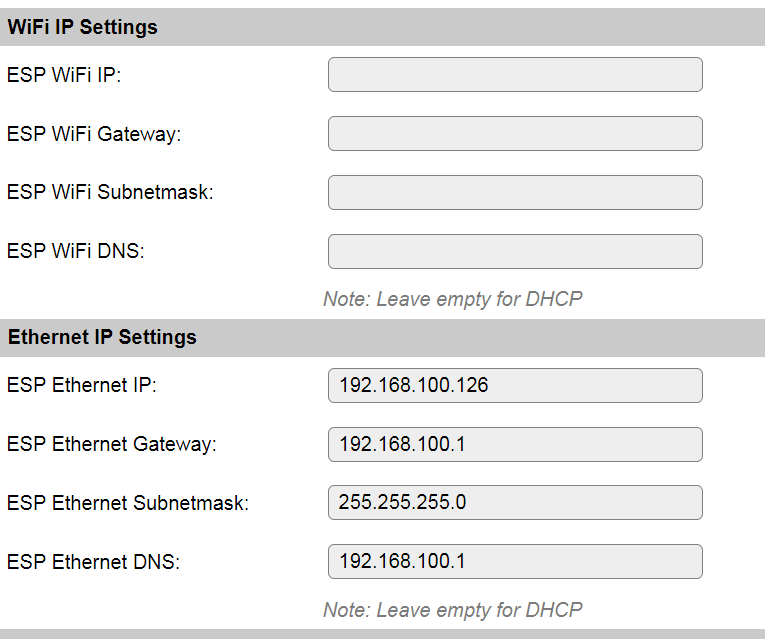
Task: Click the DHCP note under Ethernet settings
Action: coord(452,609)
